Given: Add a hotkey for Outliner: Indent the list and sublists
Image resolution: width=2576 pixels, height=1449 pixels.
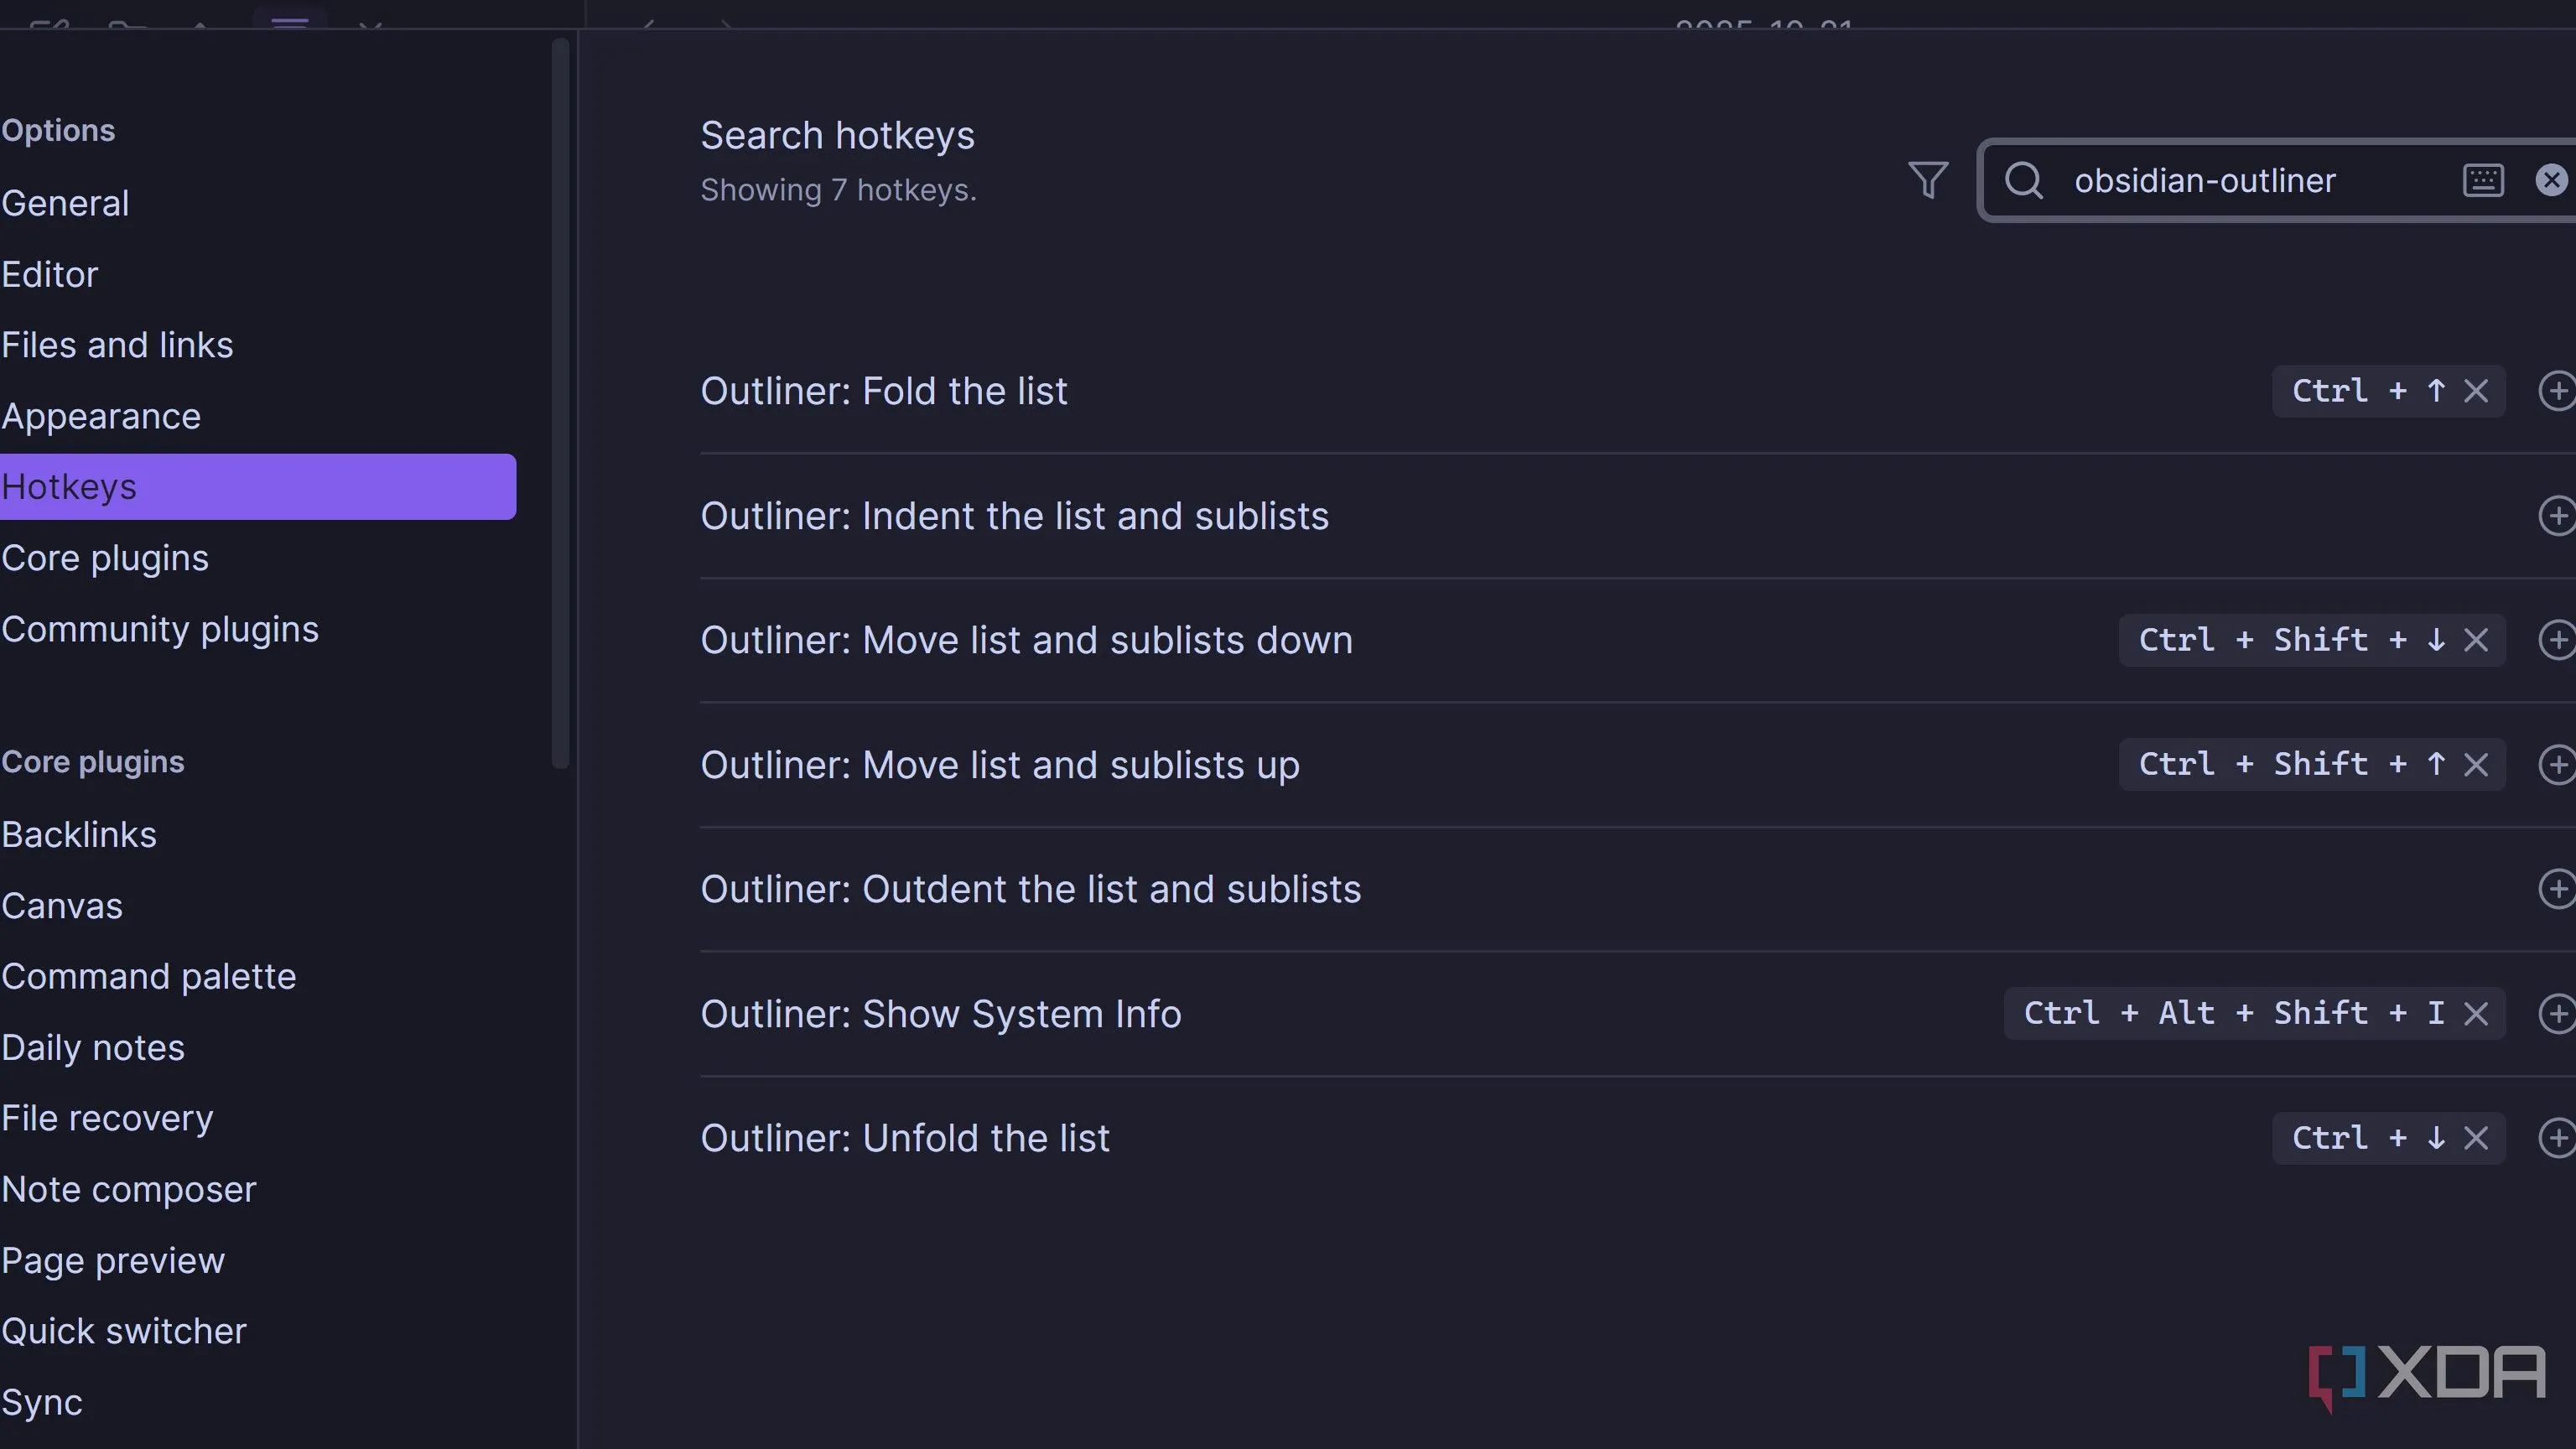Looking at the screenshot, I should [2557, 516].
